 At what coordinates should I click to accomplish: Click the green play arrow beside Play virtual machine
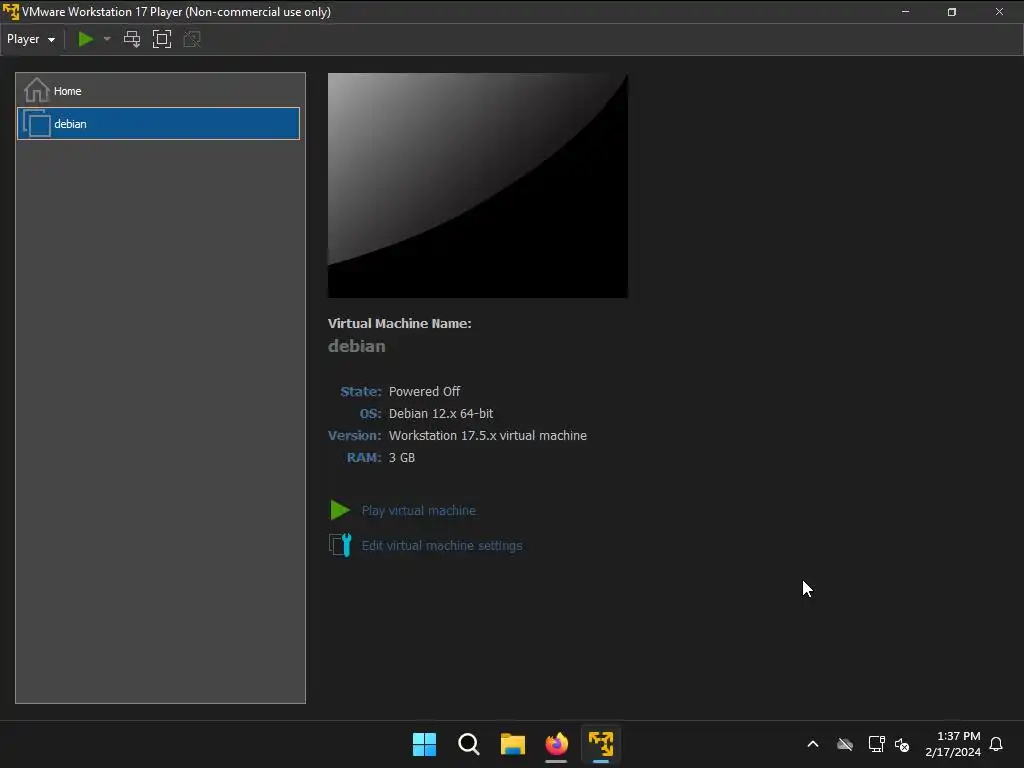(340, 510)
